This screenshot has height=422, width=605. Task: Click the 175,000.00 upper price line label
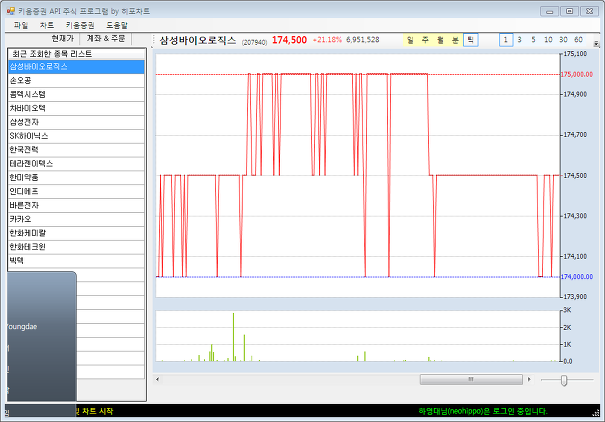point(577,74)
